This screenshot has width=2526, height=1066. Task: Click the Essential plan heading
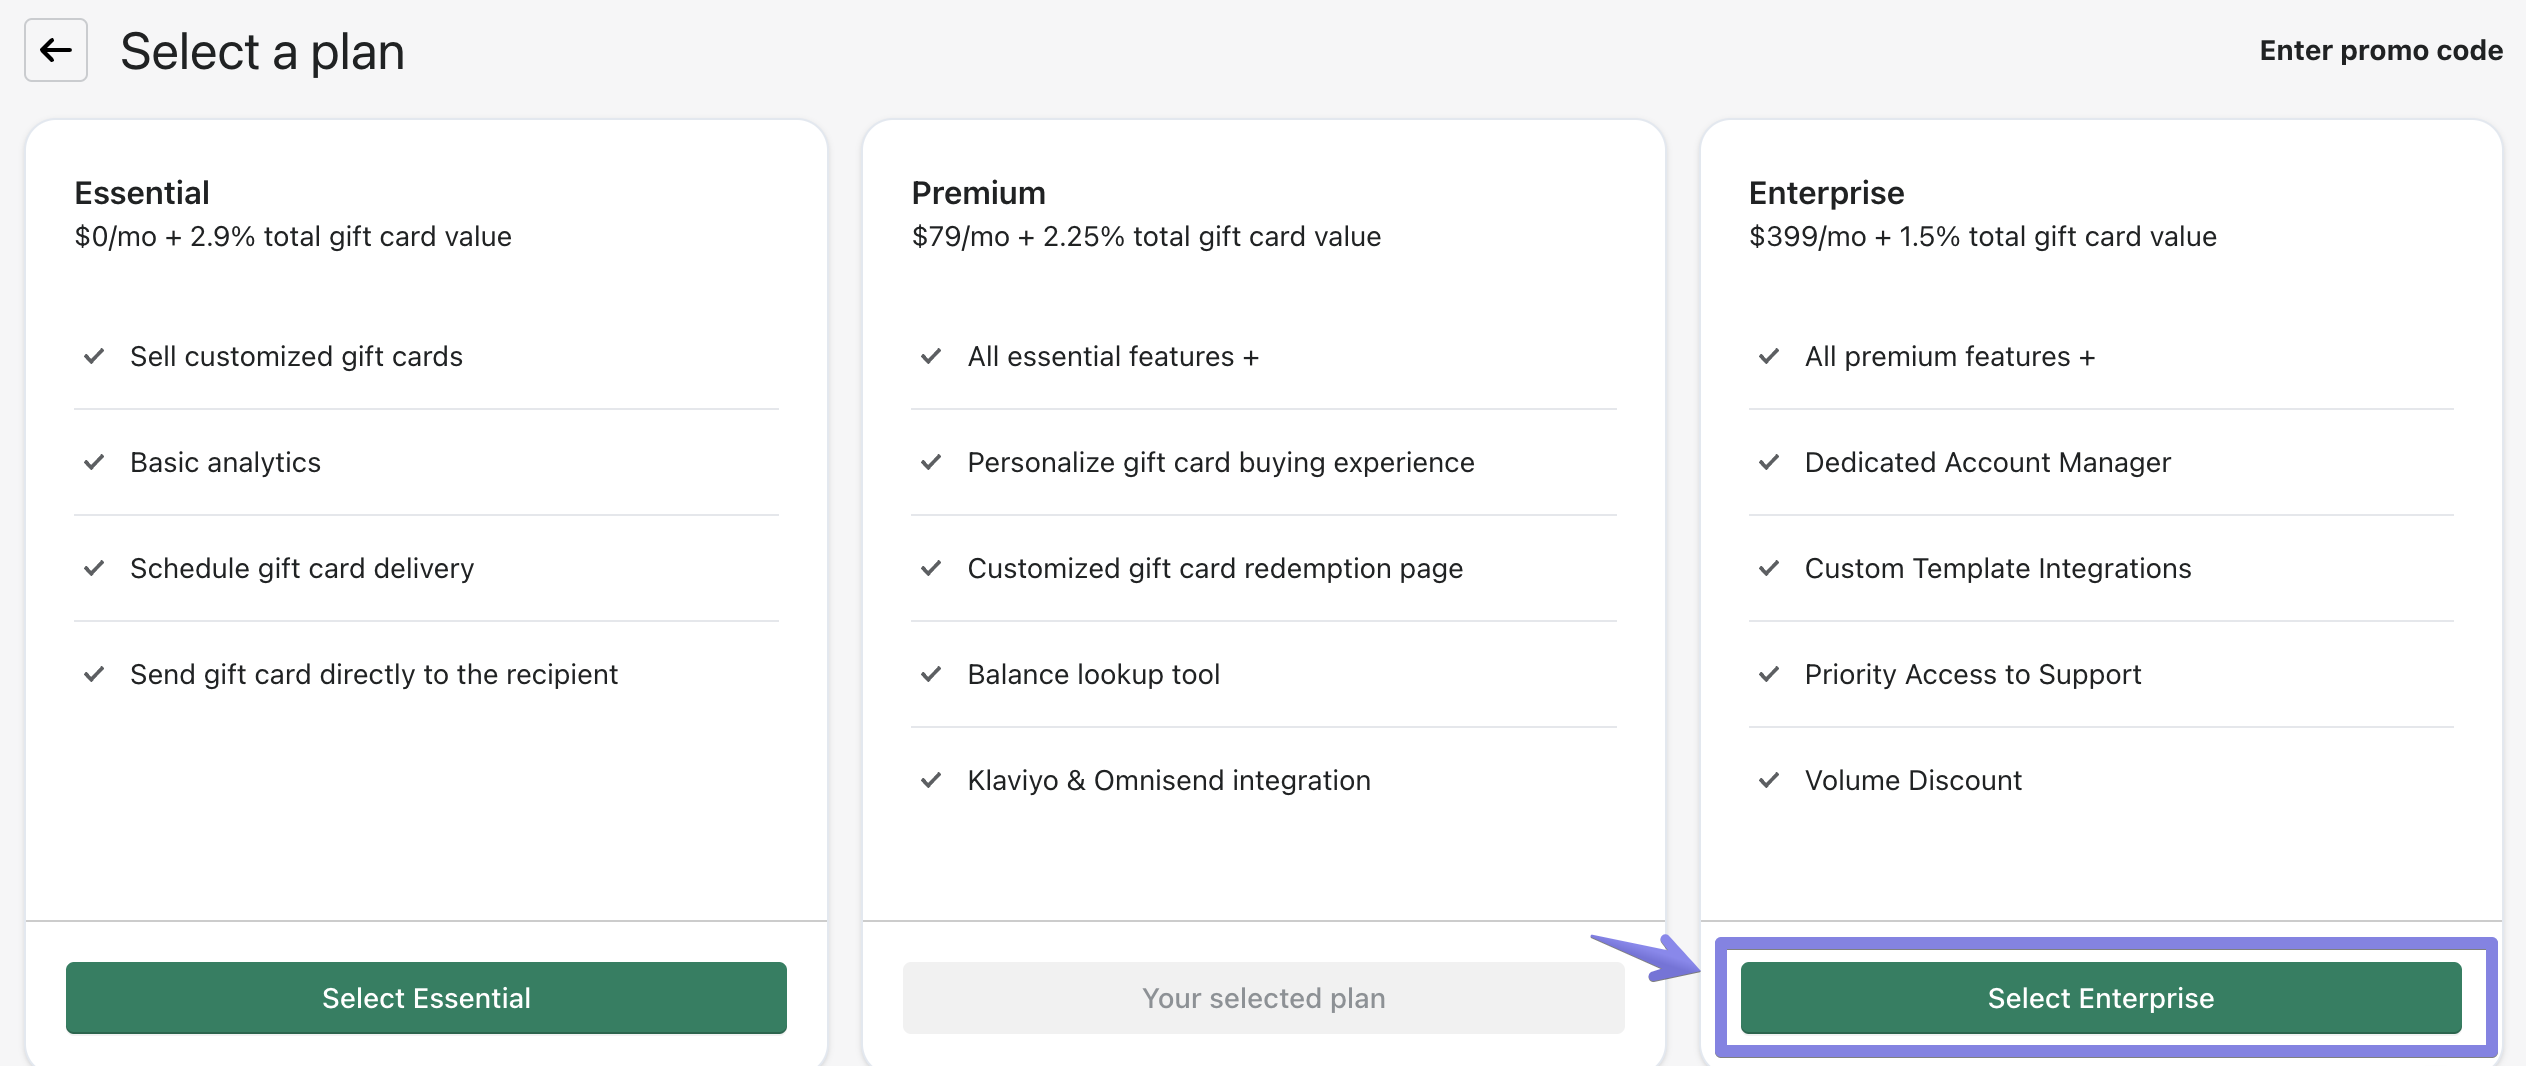click(142, 193)
